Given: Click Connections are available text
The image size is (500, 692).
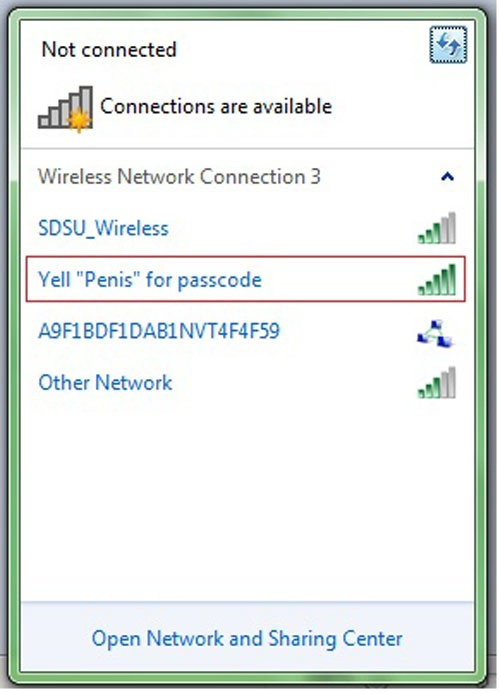Looking at the screenshot, I should [x=216, y=106].
